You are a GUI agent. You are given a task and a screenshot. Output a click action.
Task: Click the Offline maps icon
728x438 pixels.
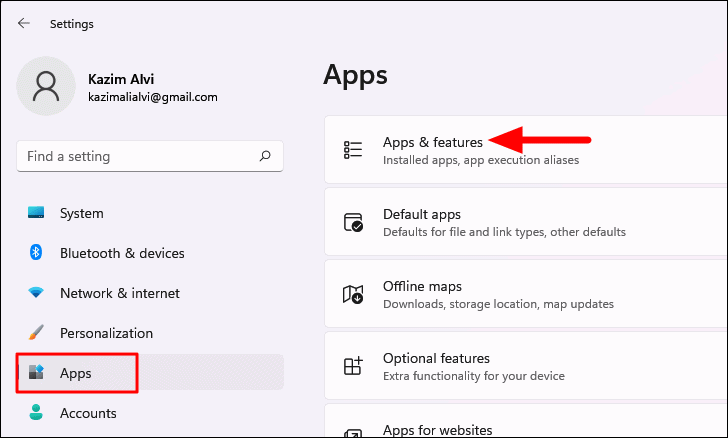click(353, 294)
